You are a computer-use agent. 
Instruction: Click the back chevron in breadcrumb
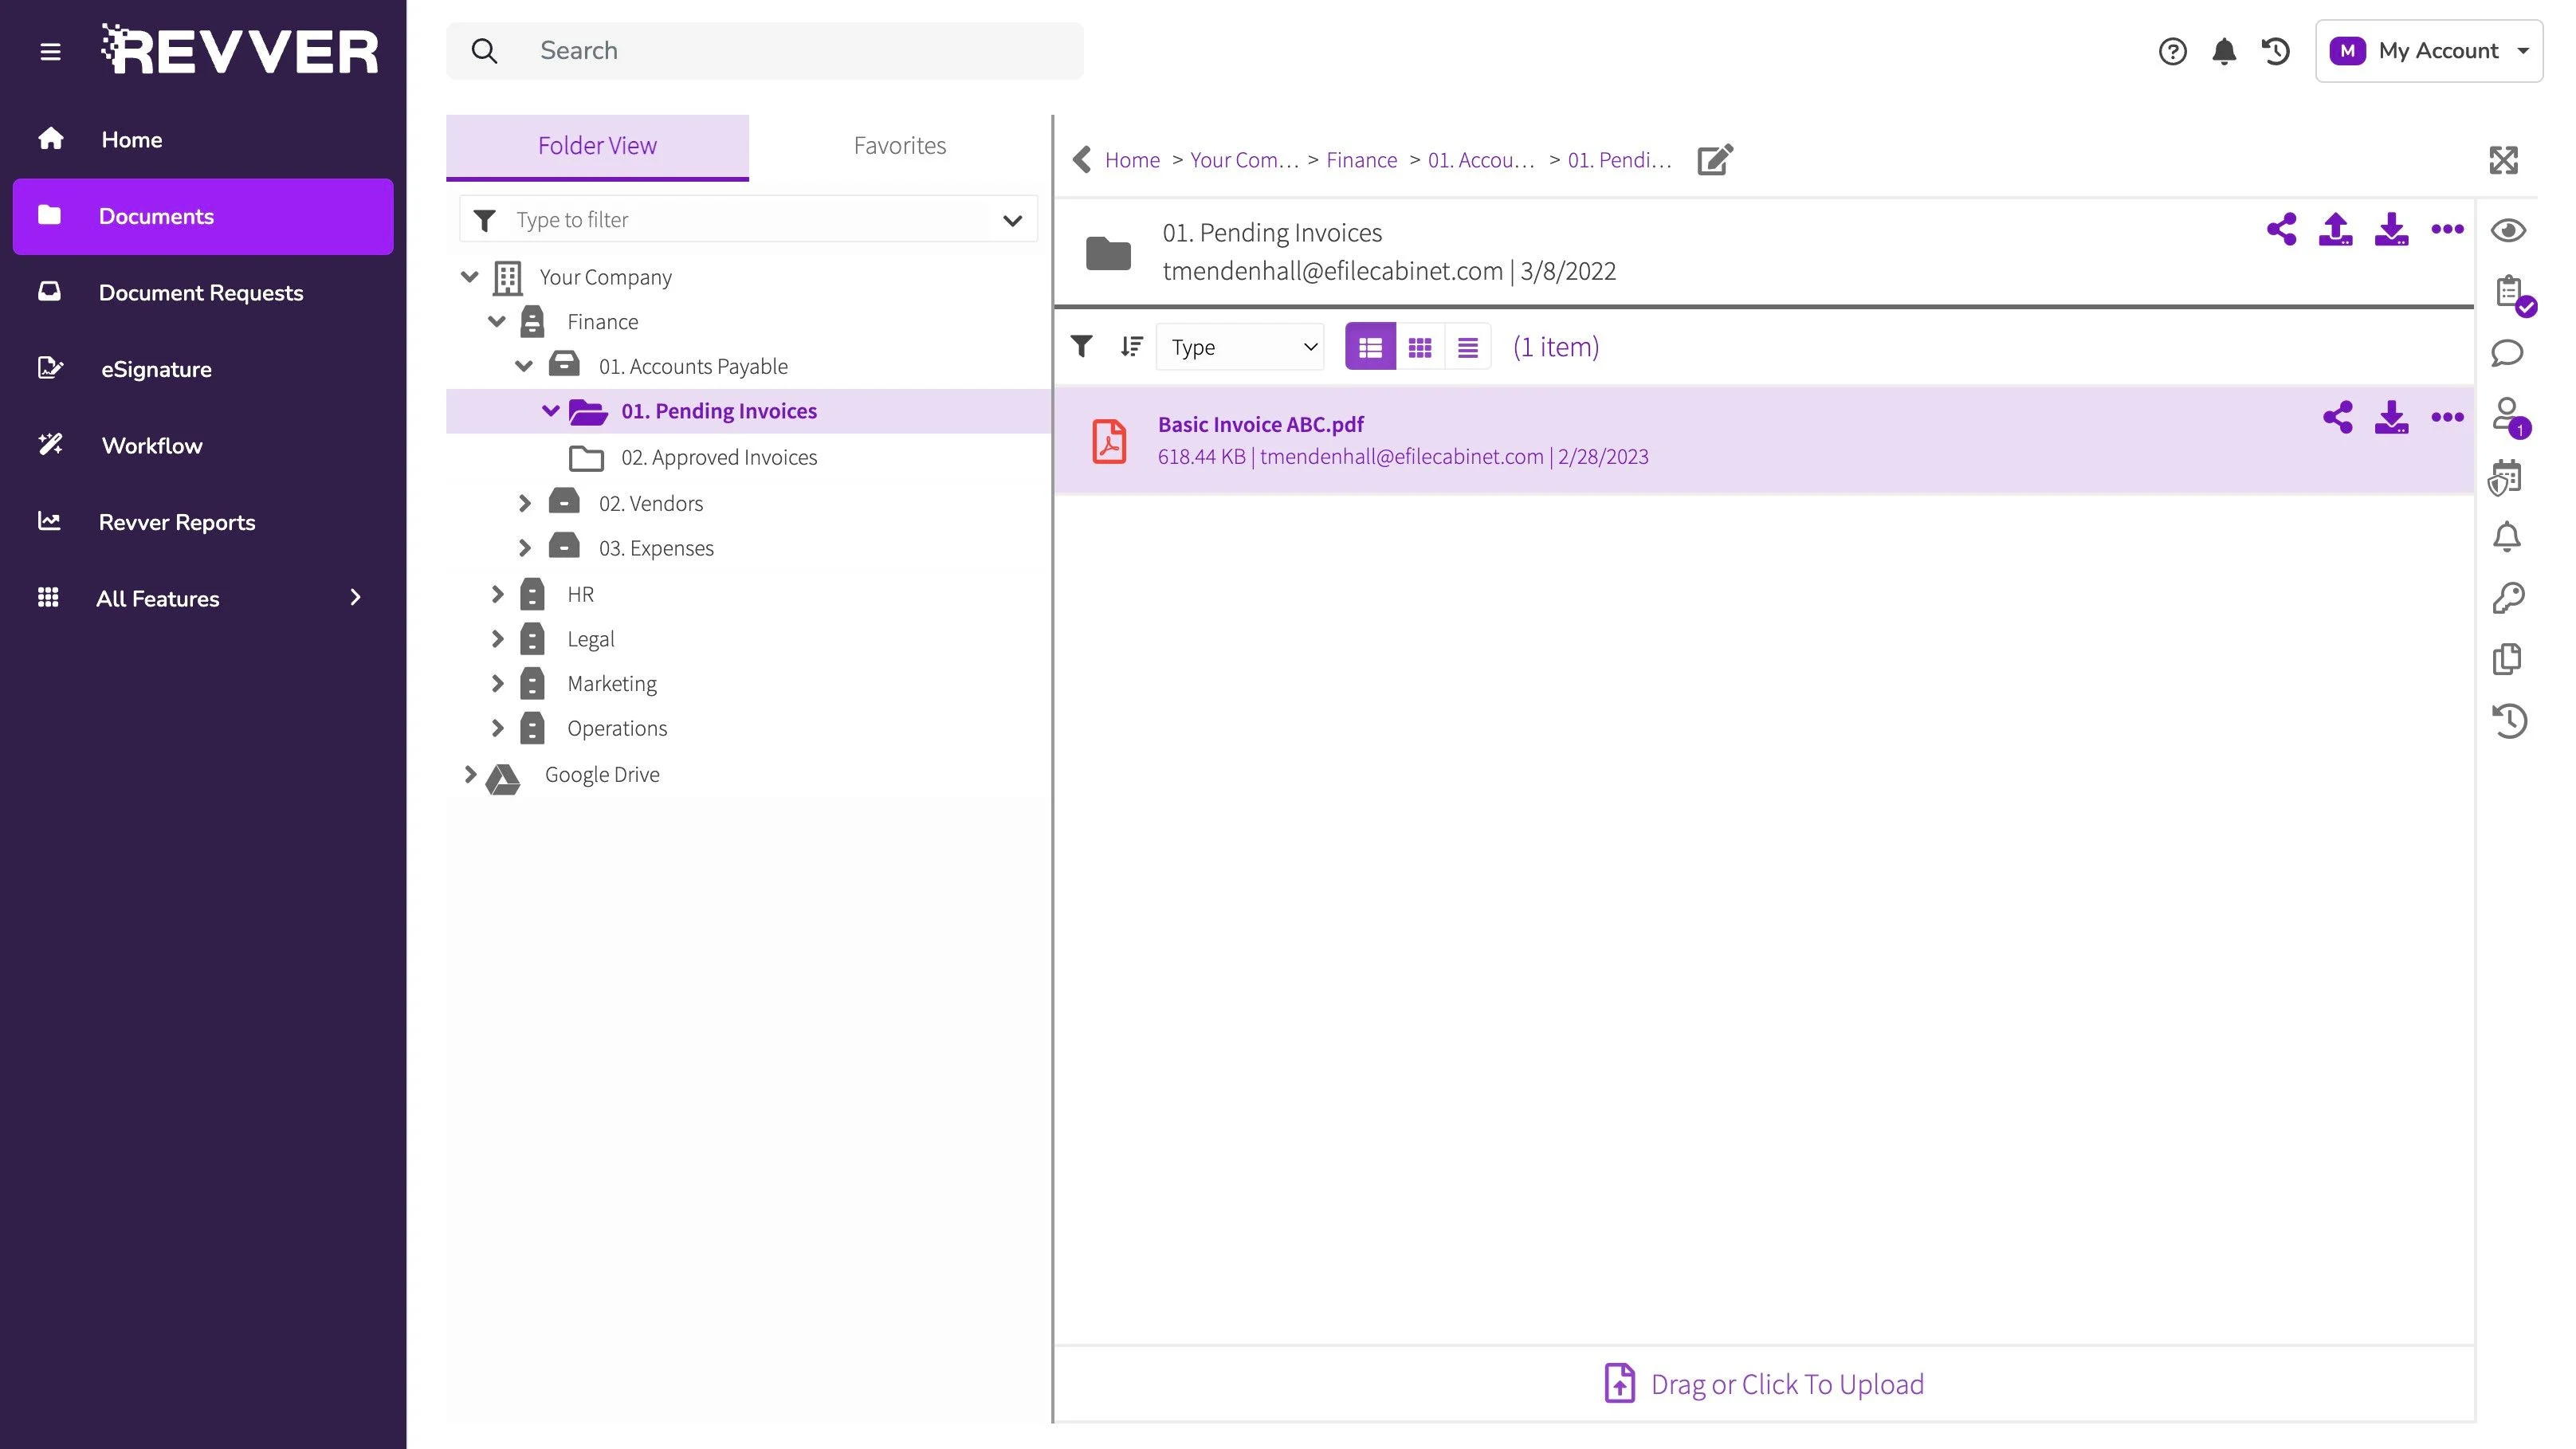[x=1081, y=159]
